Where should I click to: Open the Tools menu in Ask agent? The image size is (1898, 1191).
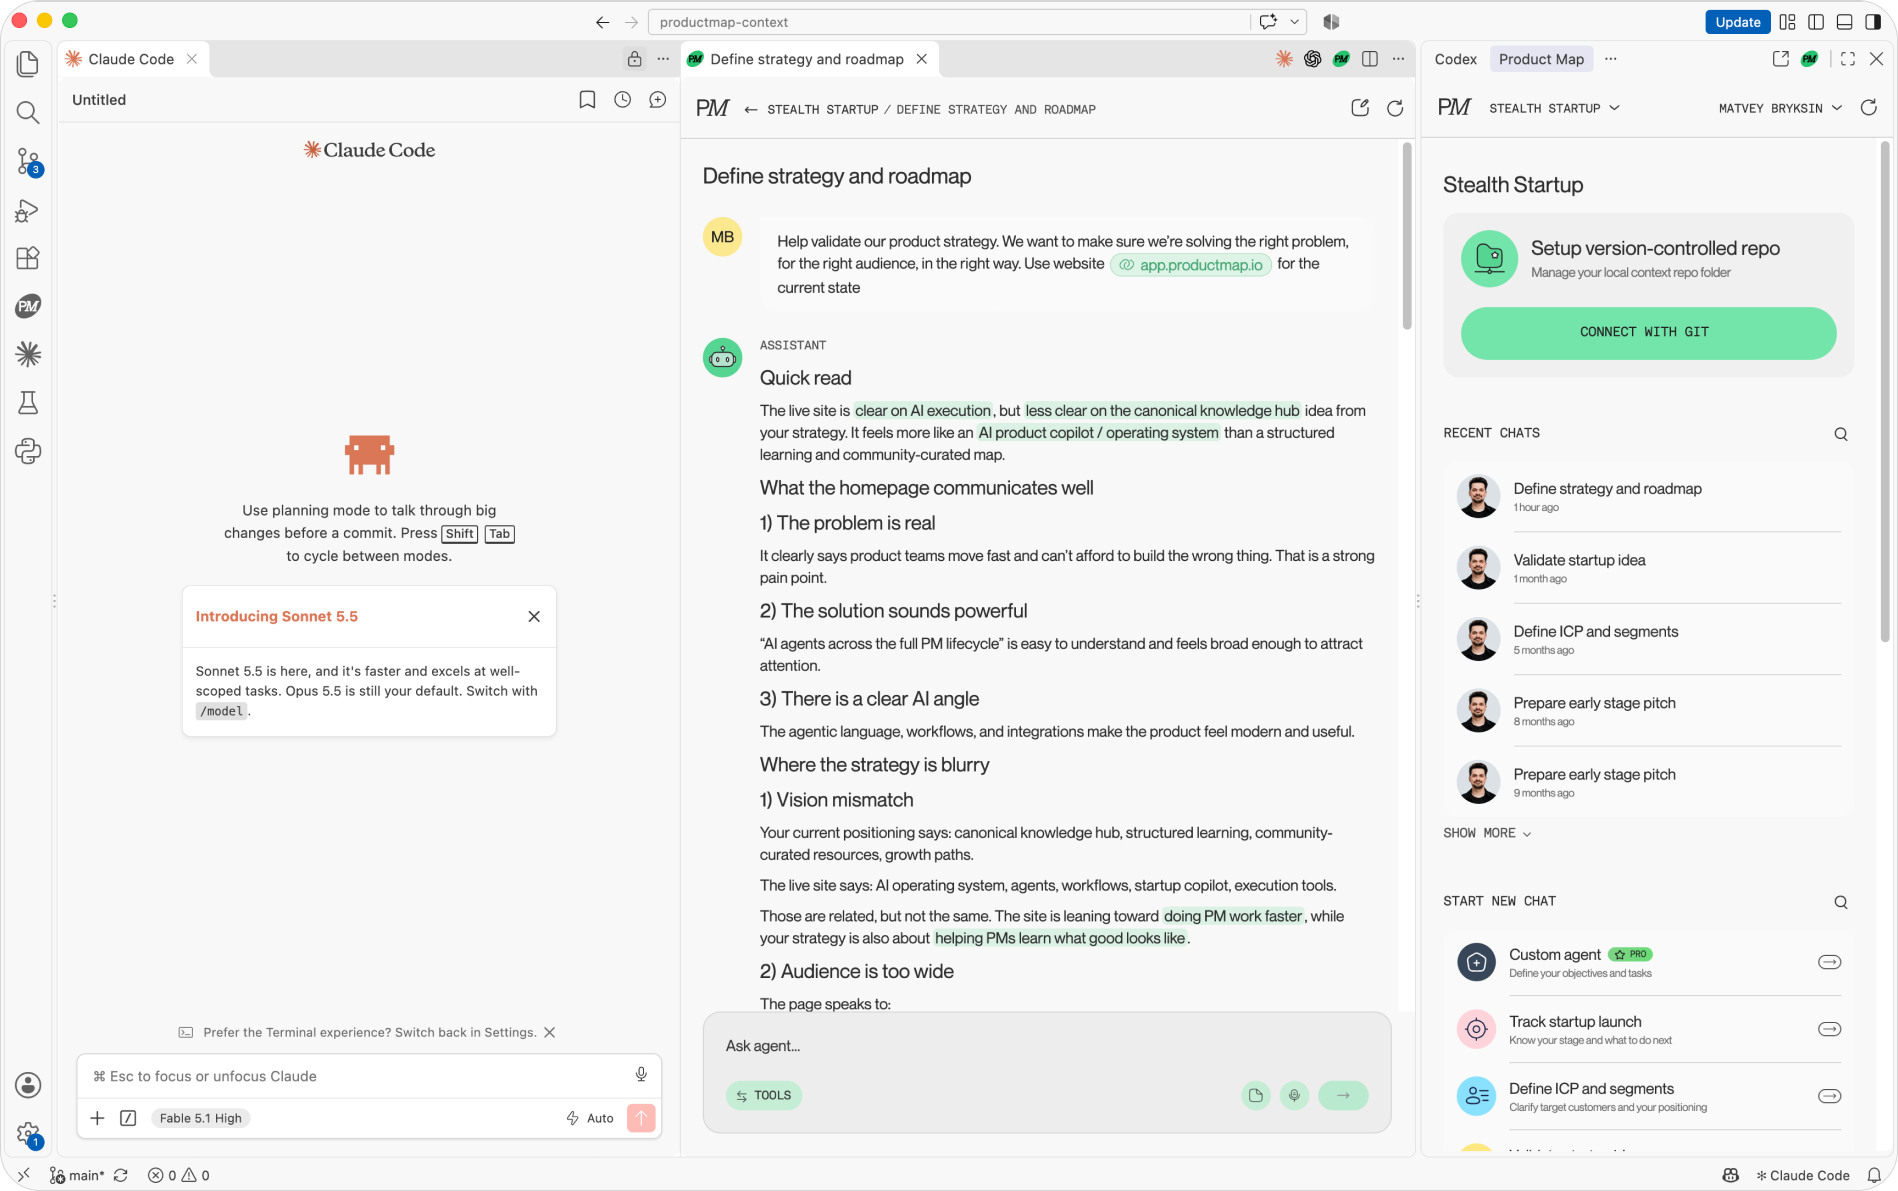point(764,1095)
